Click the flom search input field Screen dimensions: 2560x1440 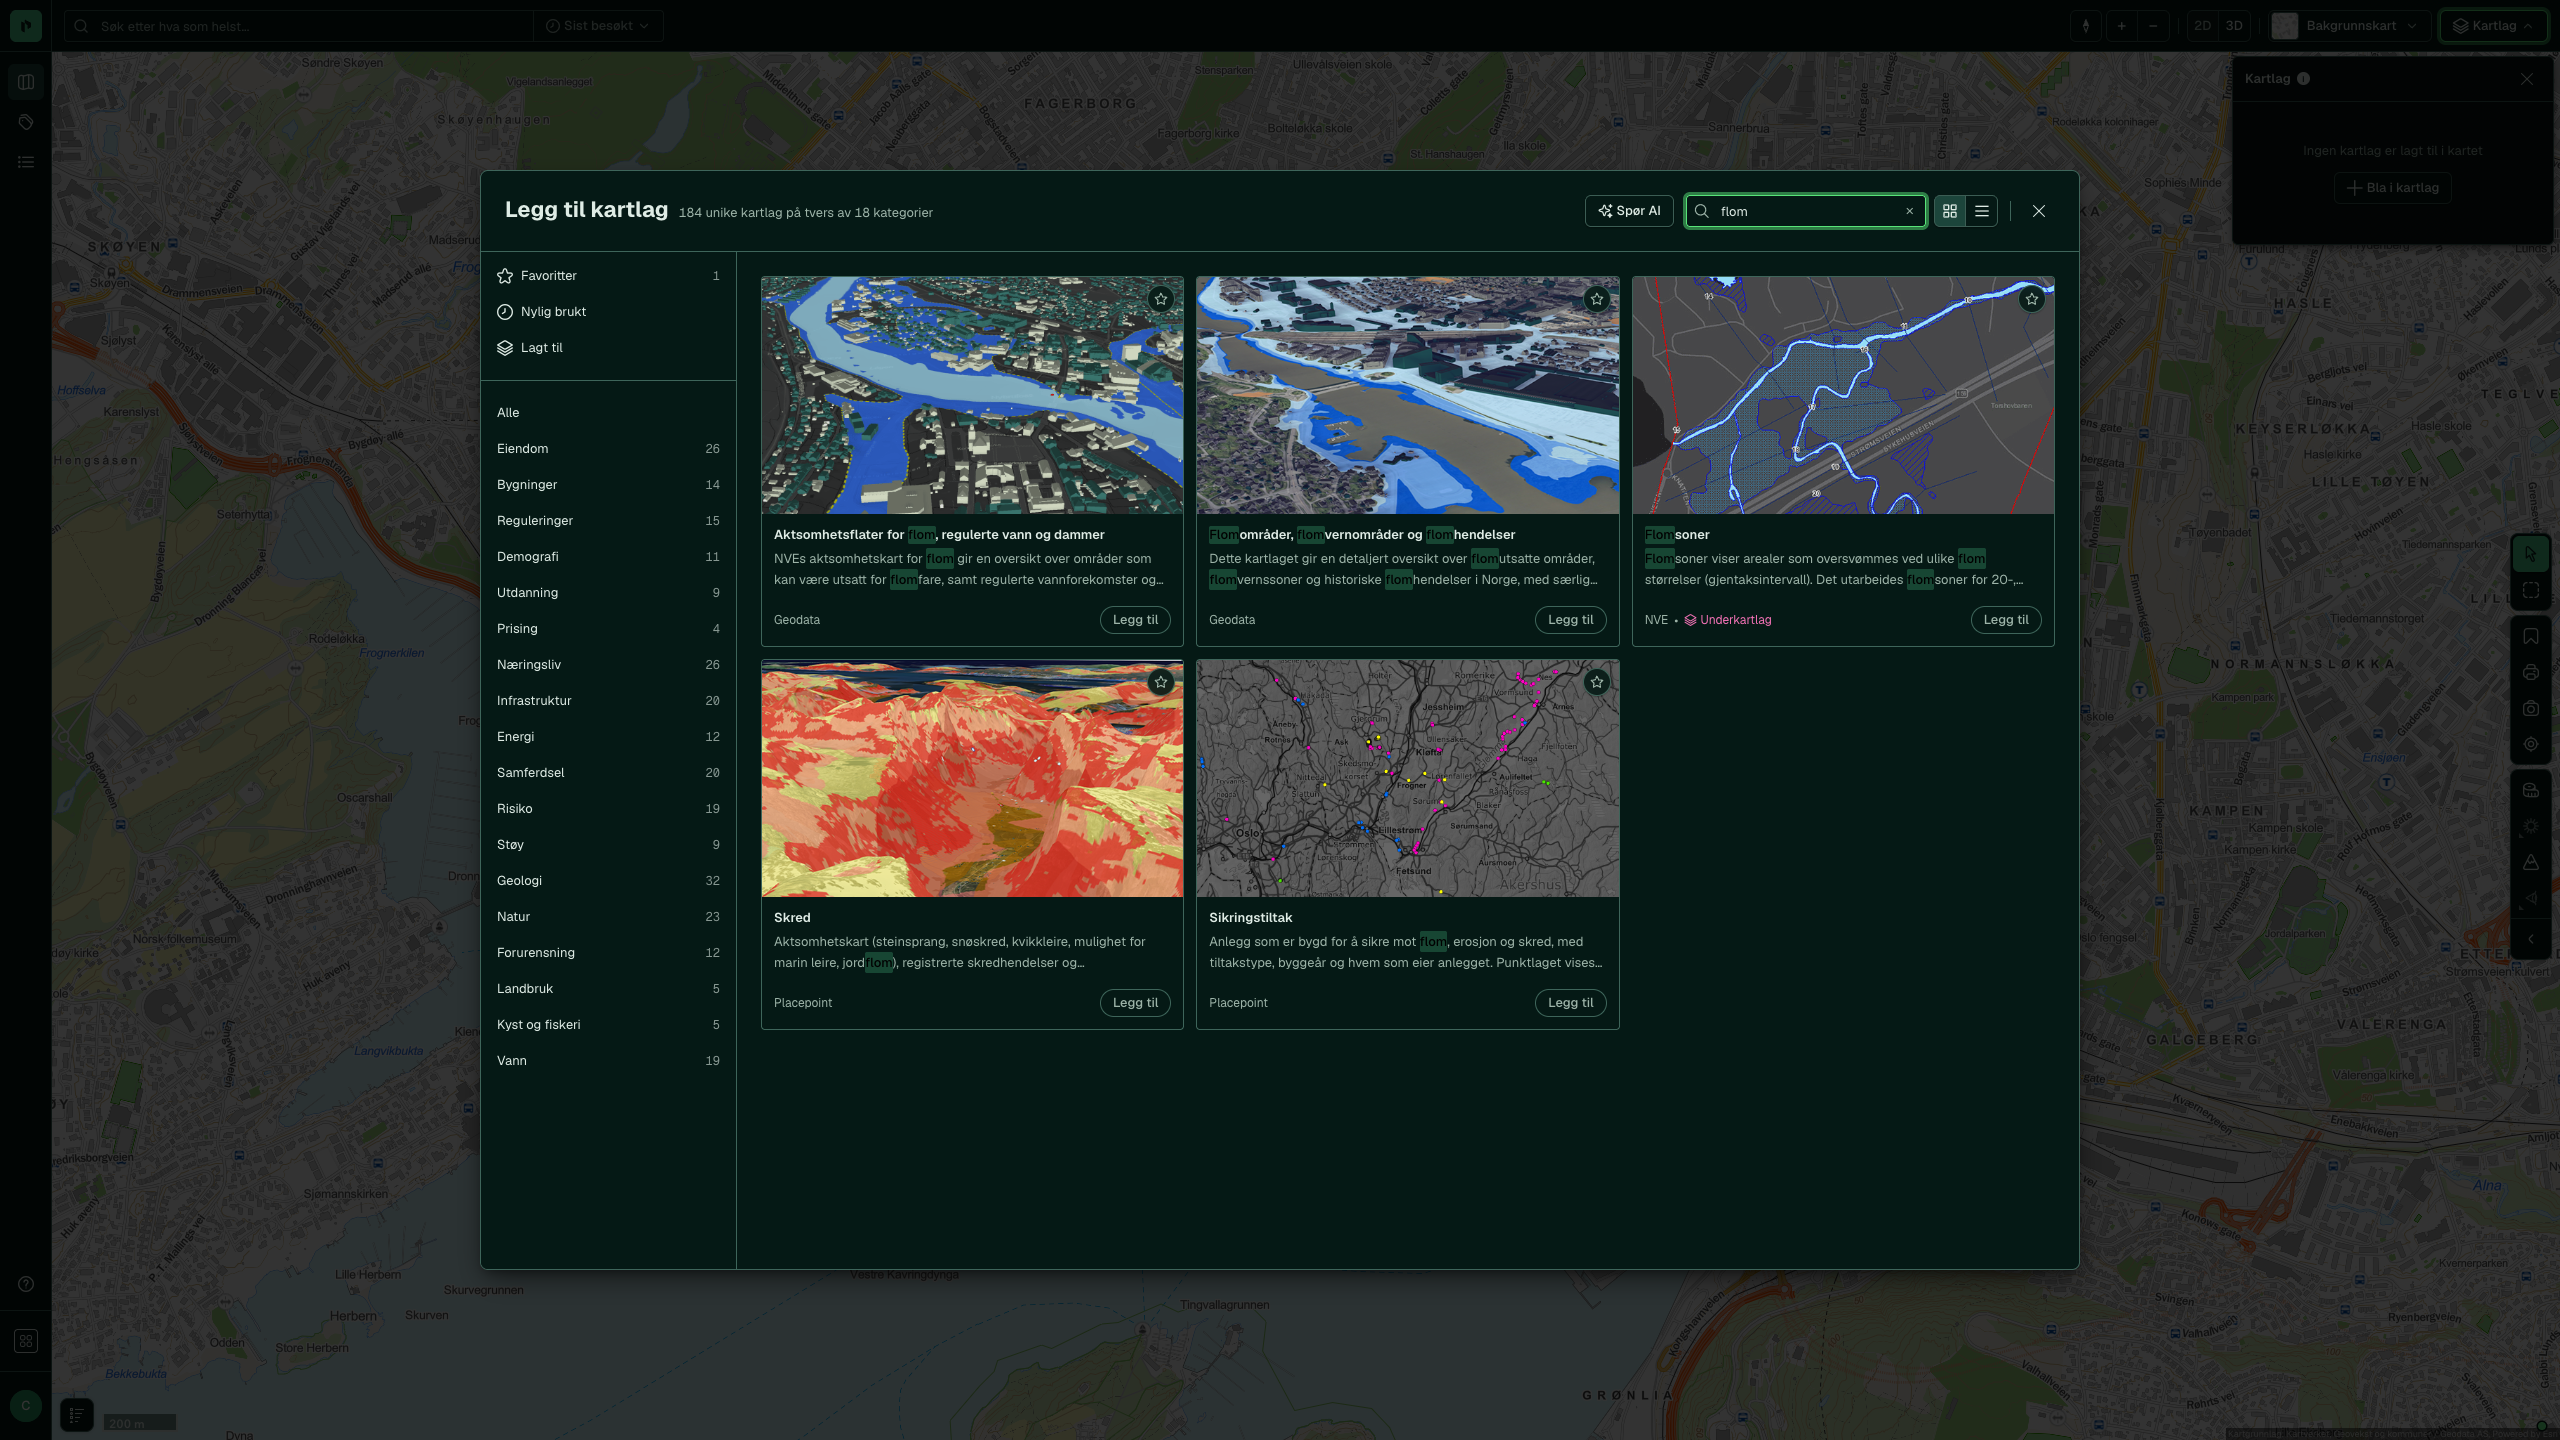click(1806, 211)
